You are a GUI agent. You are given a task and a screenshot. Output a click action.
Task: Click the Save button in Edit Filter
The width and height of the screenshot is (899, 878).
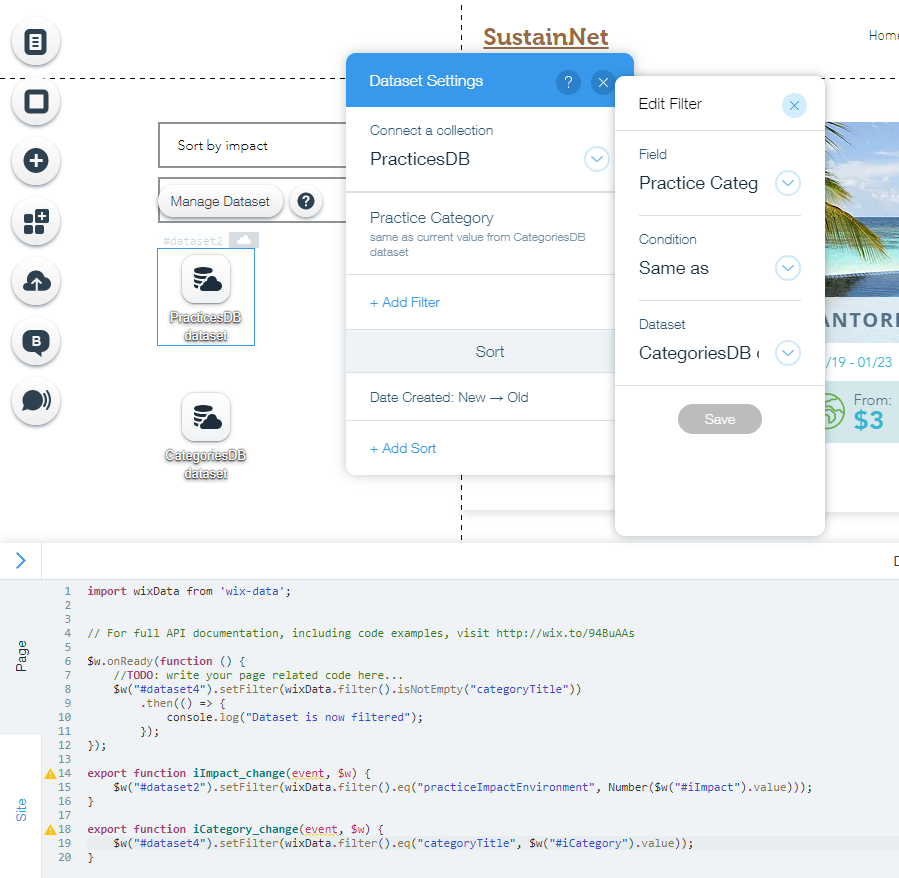720,419
